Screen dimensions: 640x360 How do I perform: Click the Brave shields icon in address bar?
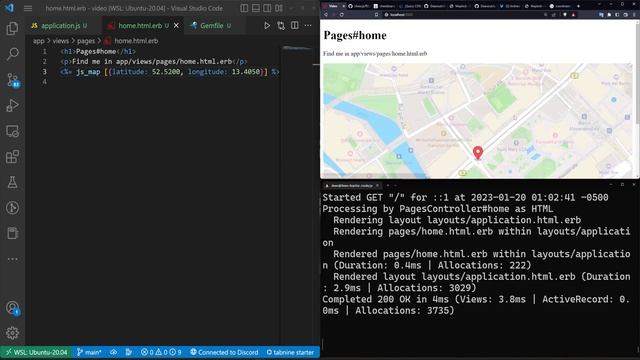[x=565, y=15]
